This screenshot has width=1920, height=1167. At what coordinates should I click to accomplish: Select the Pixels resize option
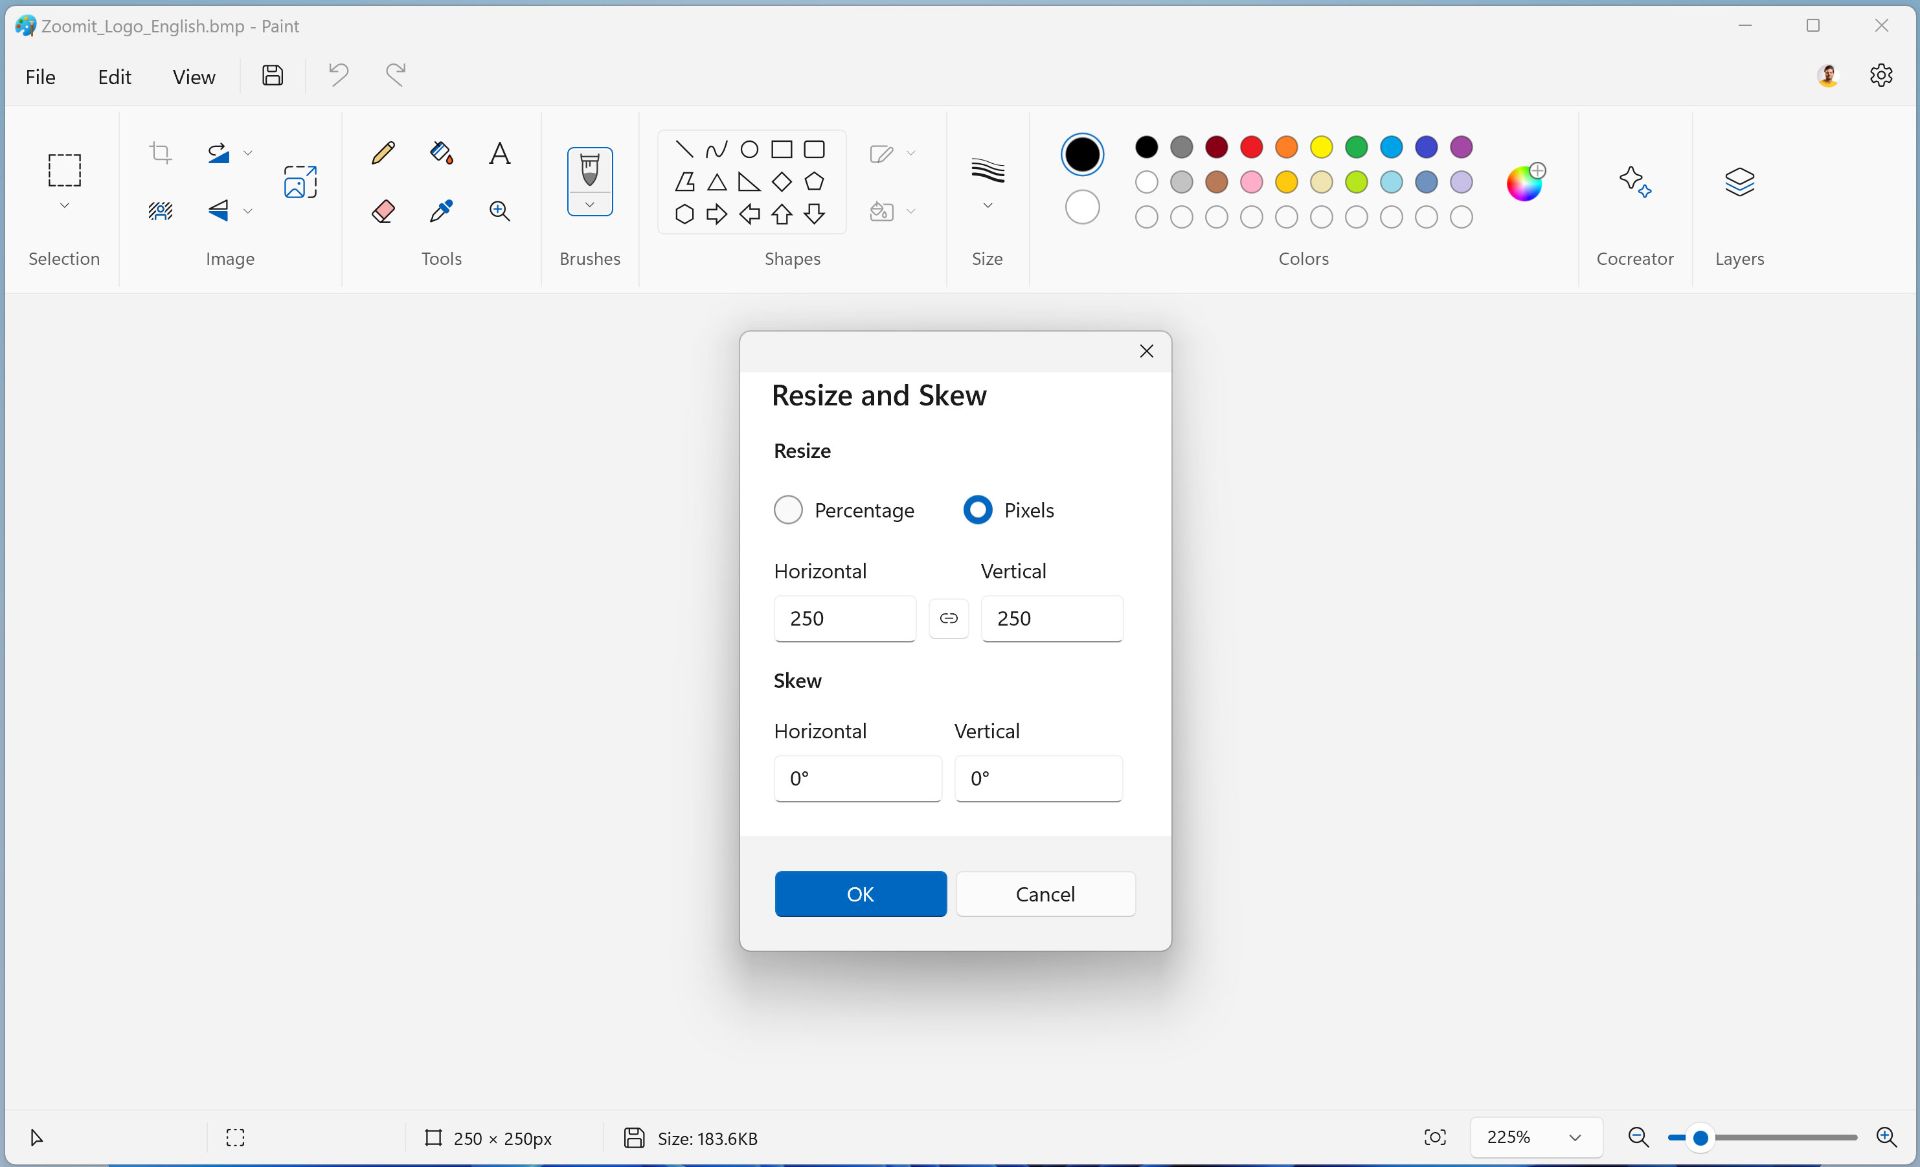pos(977,510)
